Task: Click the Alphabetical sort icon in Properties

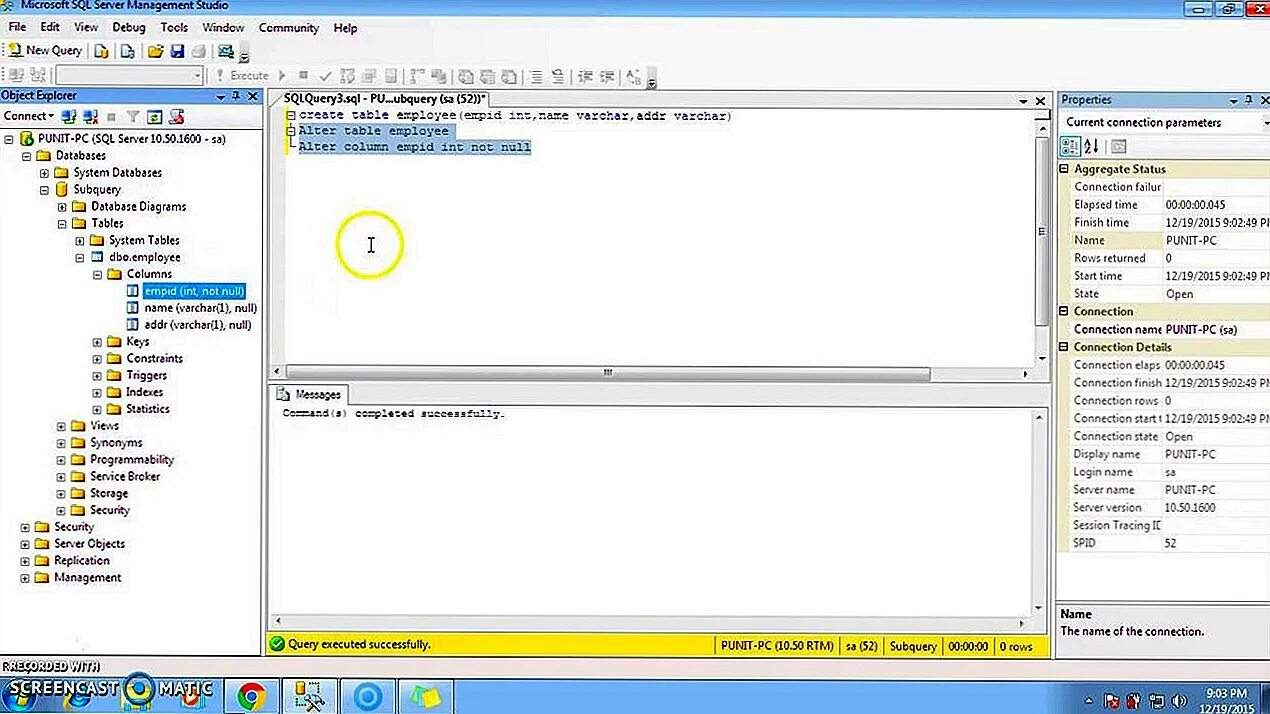Action: 1091,146
